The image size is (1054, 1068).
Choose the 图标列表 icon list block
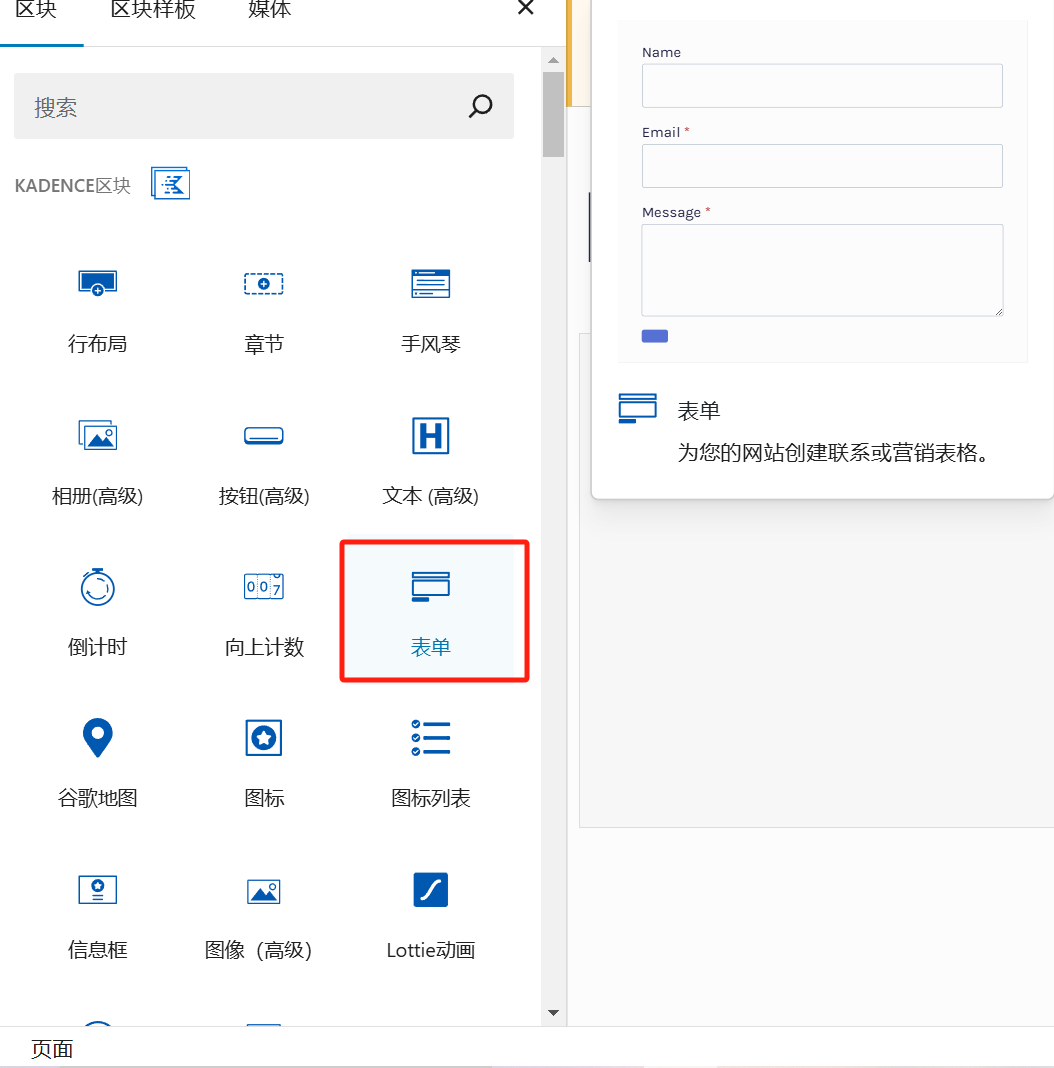coord(430,738)
